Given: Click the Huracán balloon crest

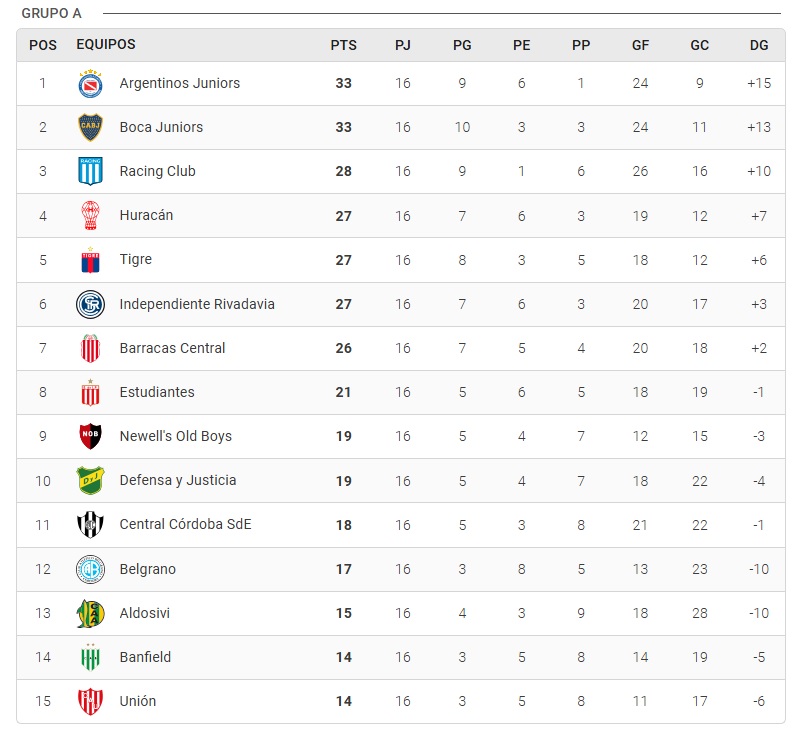Looking at the screenshot, I should point(91,216).
